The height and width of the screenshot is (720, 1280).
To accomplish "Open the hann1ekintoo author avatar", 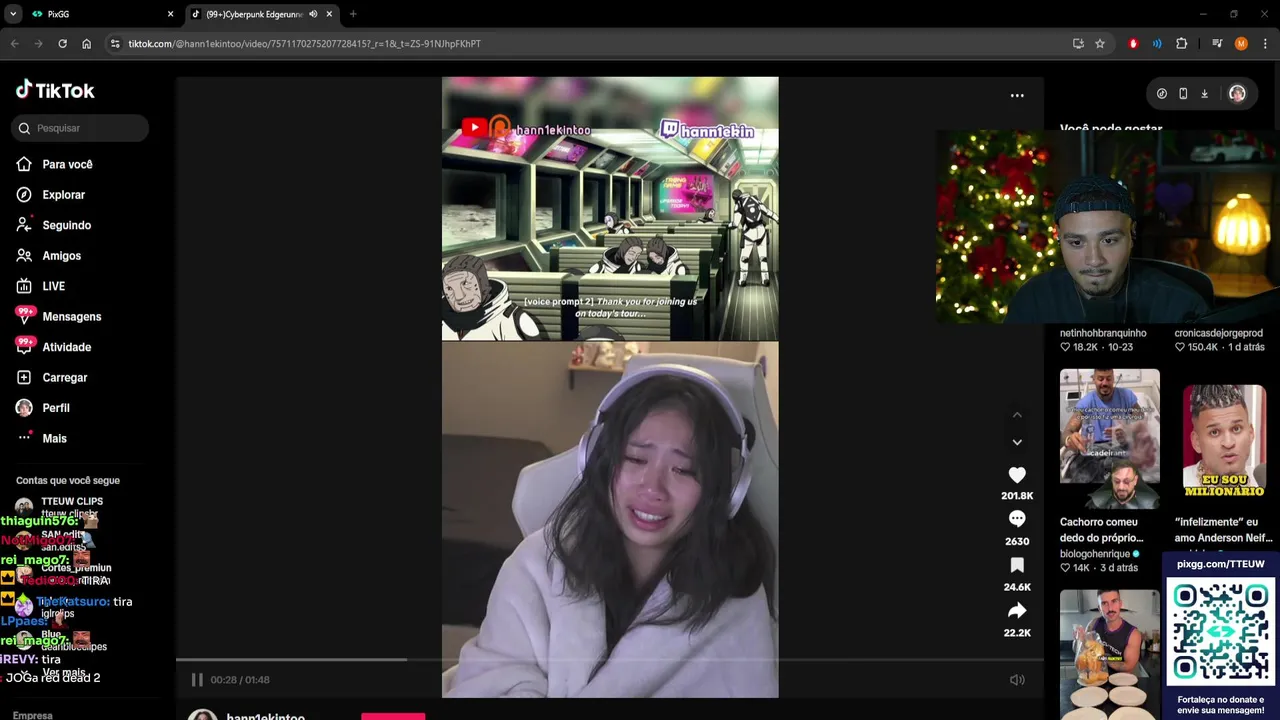I will (x=203, y=715).
